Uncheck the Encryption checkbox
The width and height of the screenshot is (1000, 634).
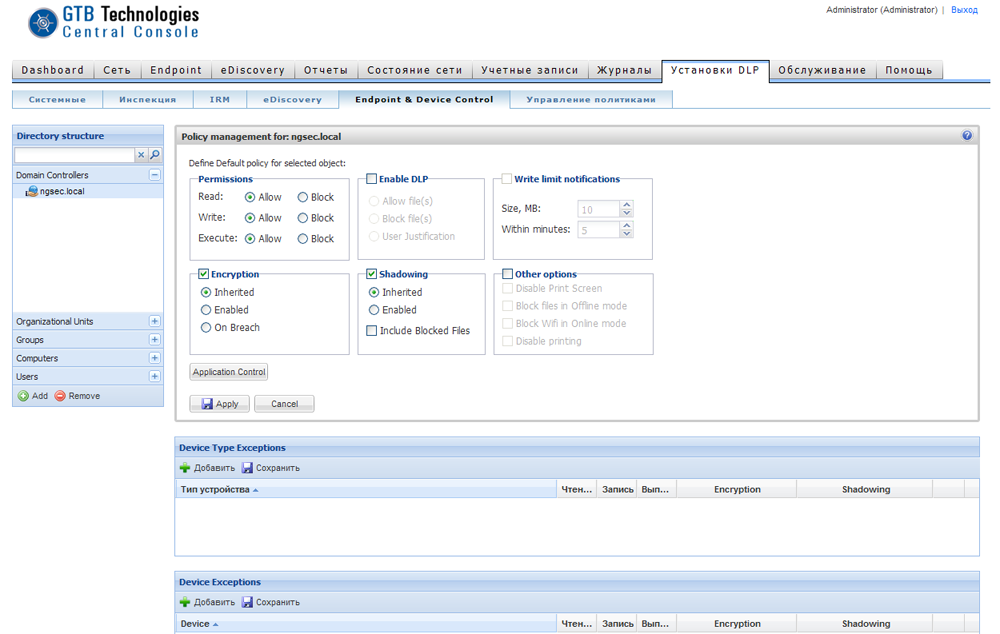203,274
